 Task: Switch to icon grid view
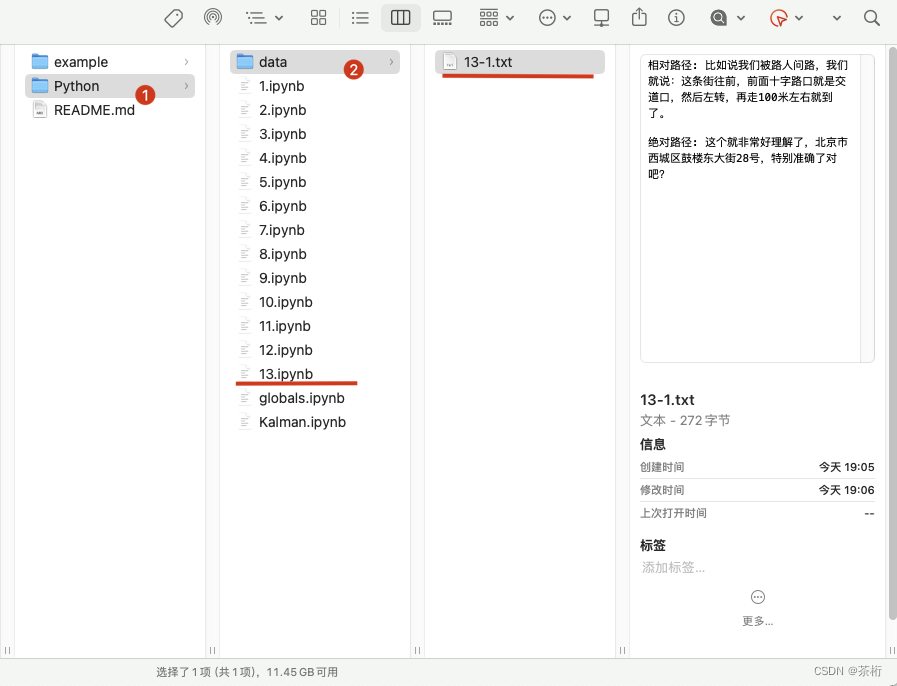click(x=319, y=18)
